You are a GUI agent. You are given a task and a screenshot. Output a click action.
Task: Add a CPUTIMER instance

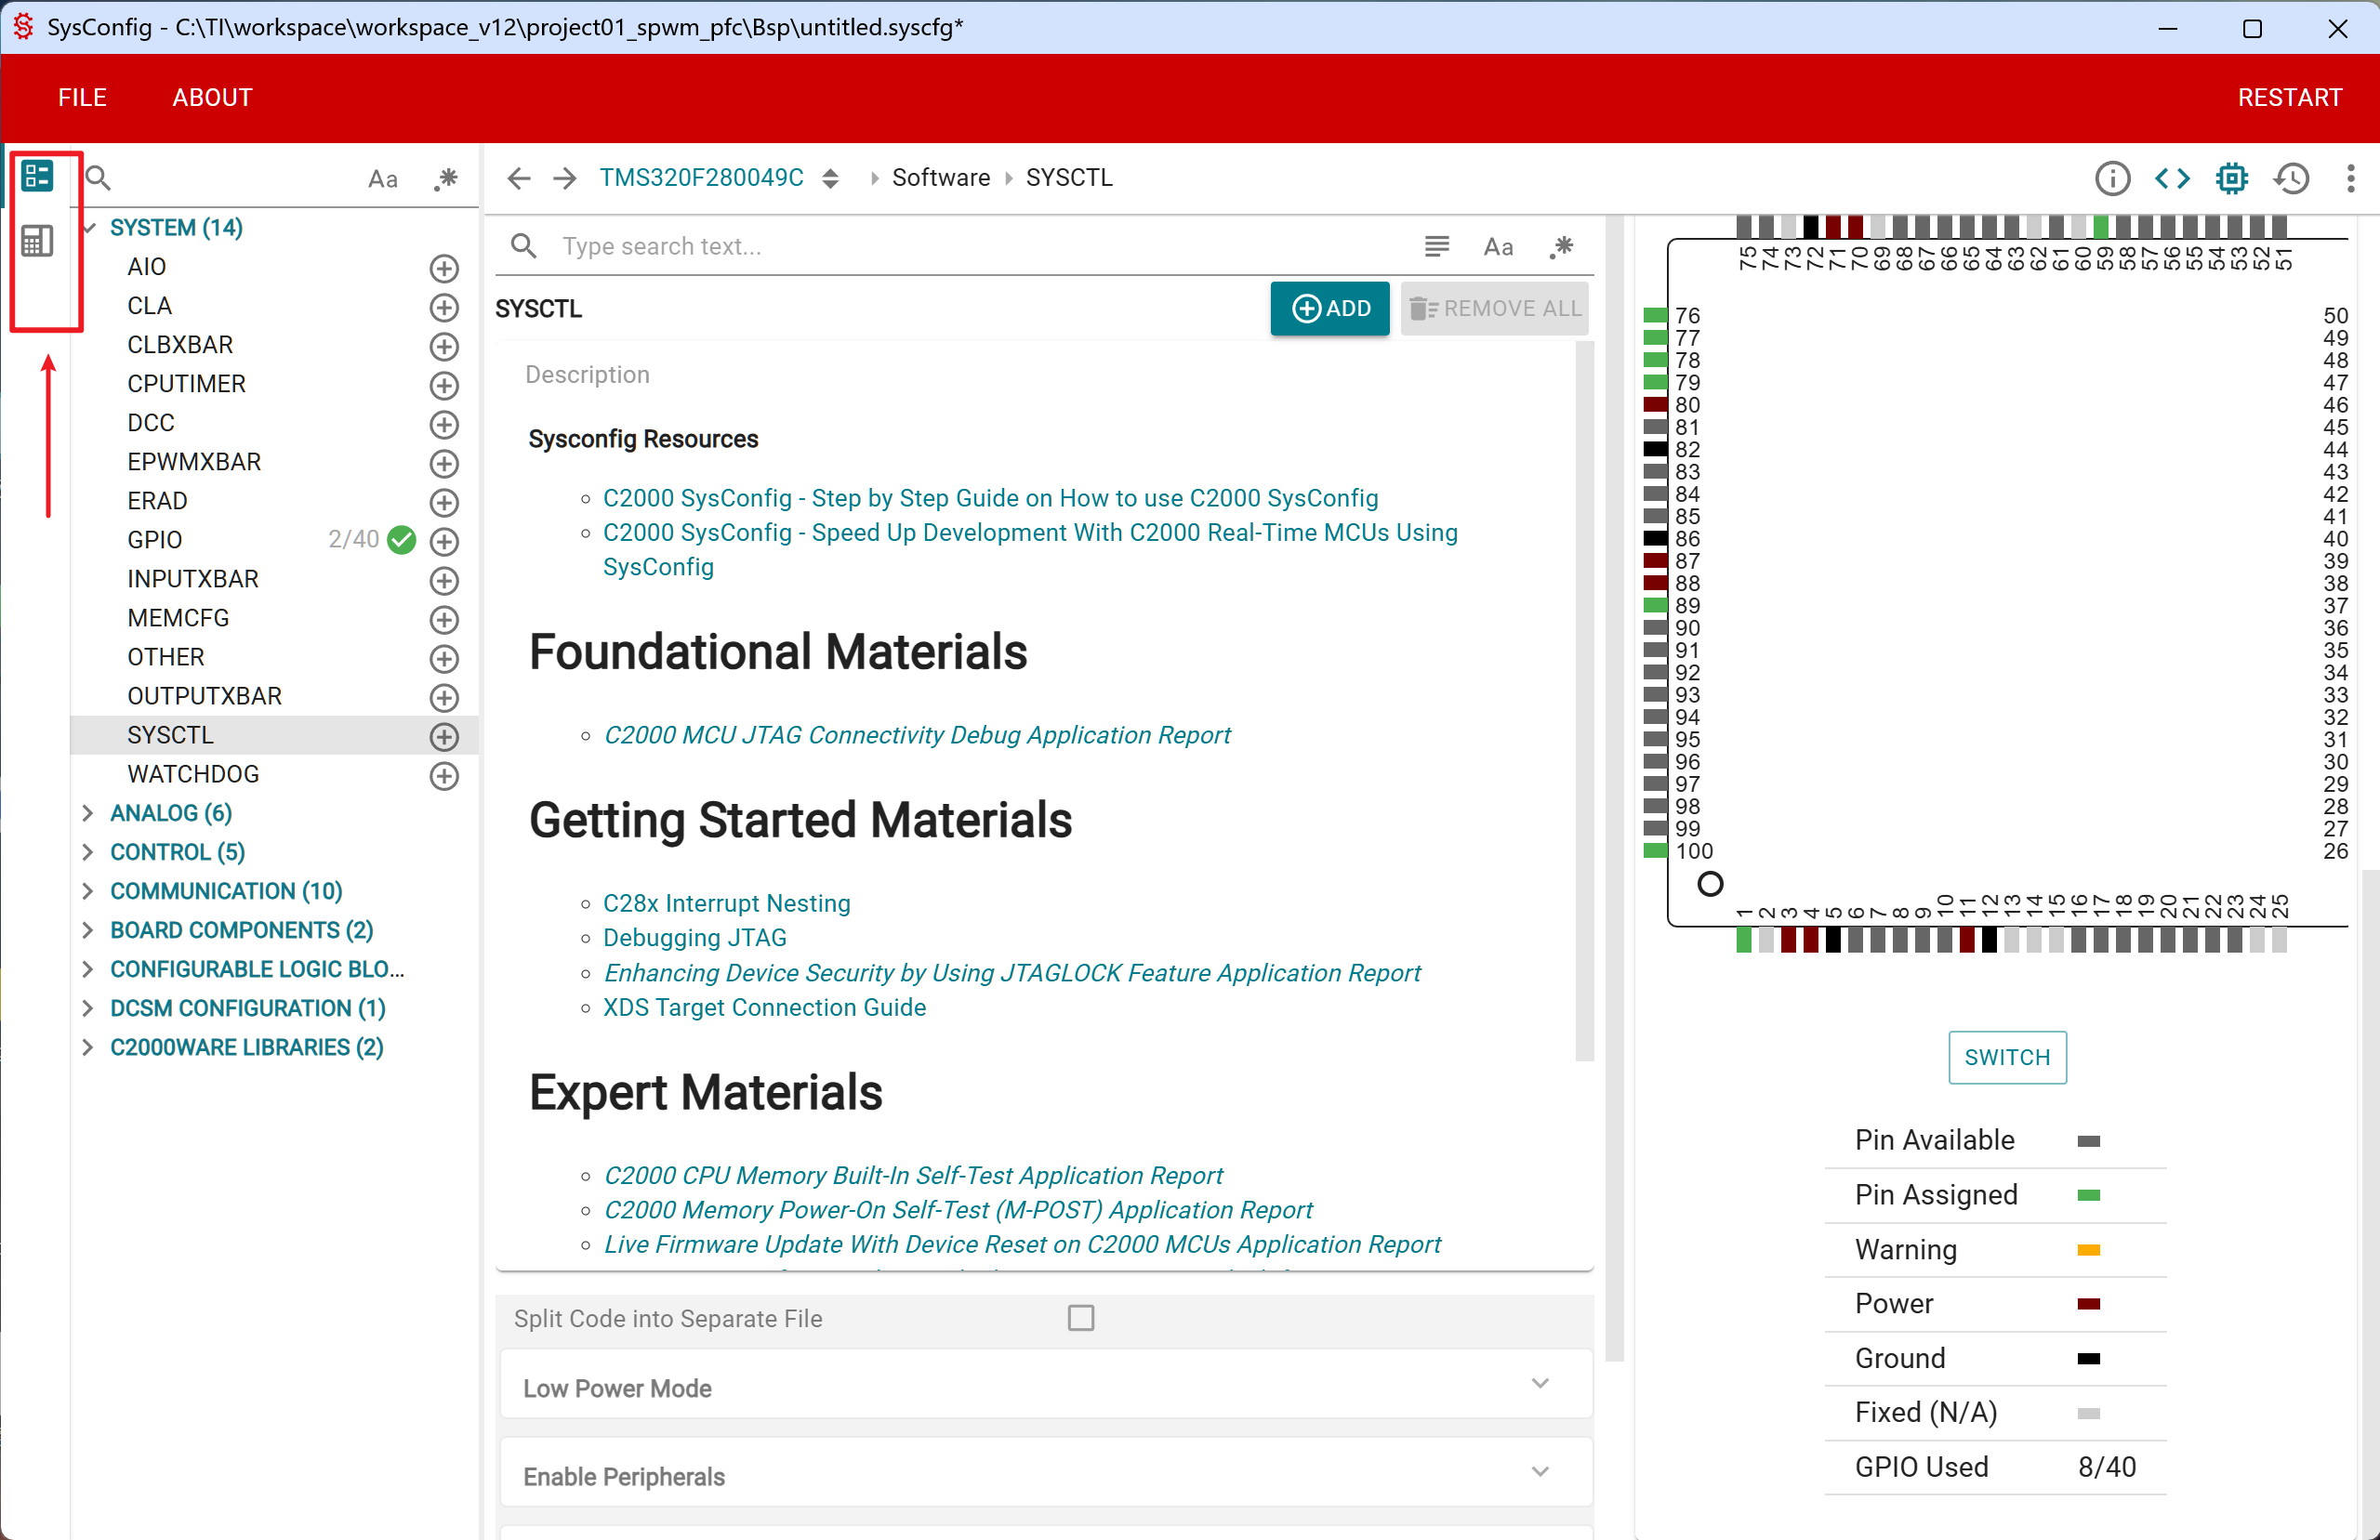444,385
